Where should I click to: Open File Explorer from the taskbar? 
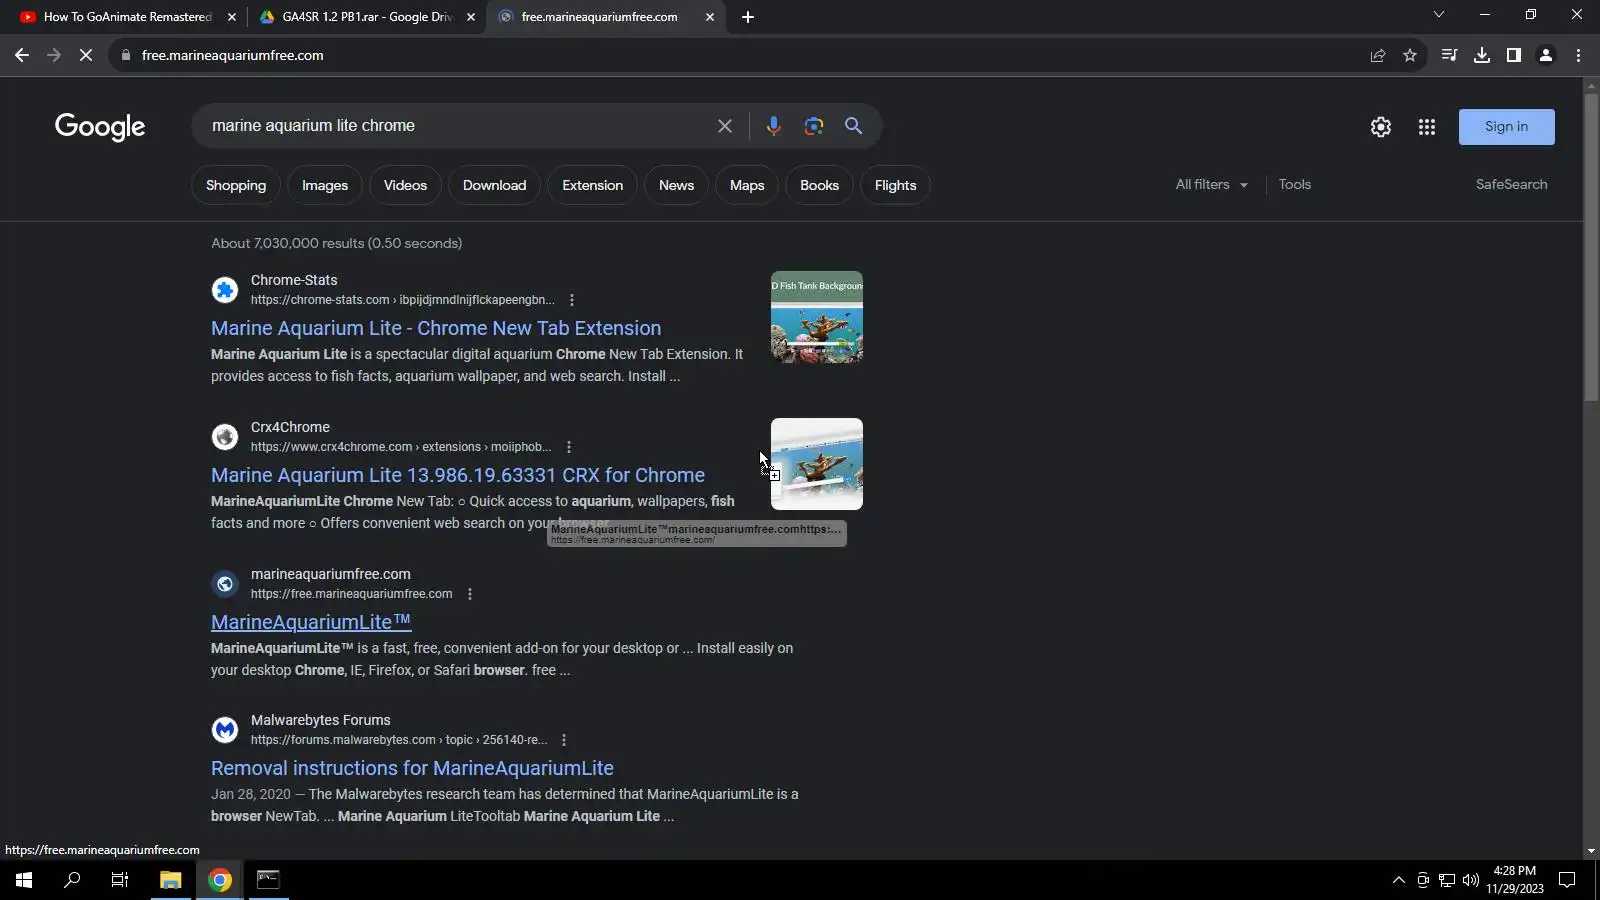[x=171, y=880]
